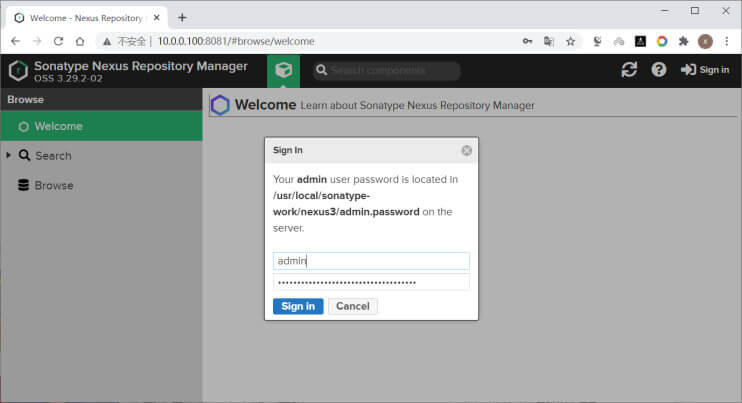
Task: Click the refresh icon in Nexus header
Action: [629, 70]
